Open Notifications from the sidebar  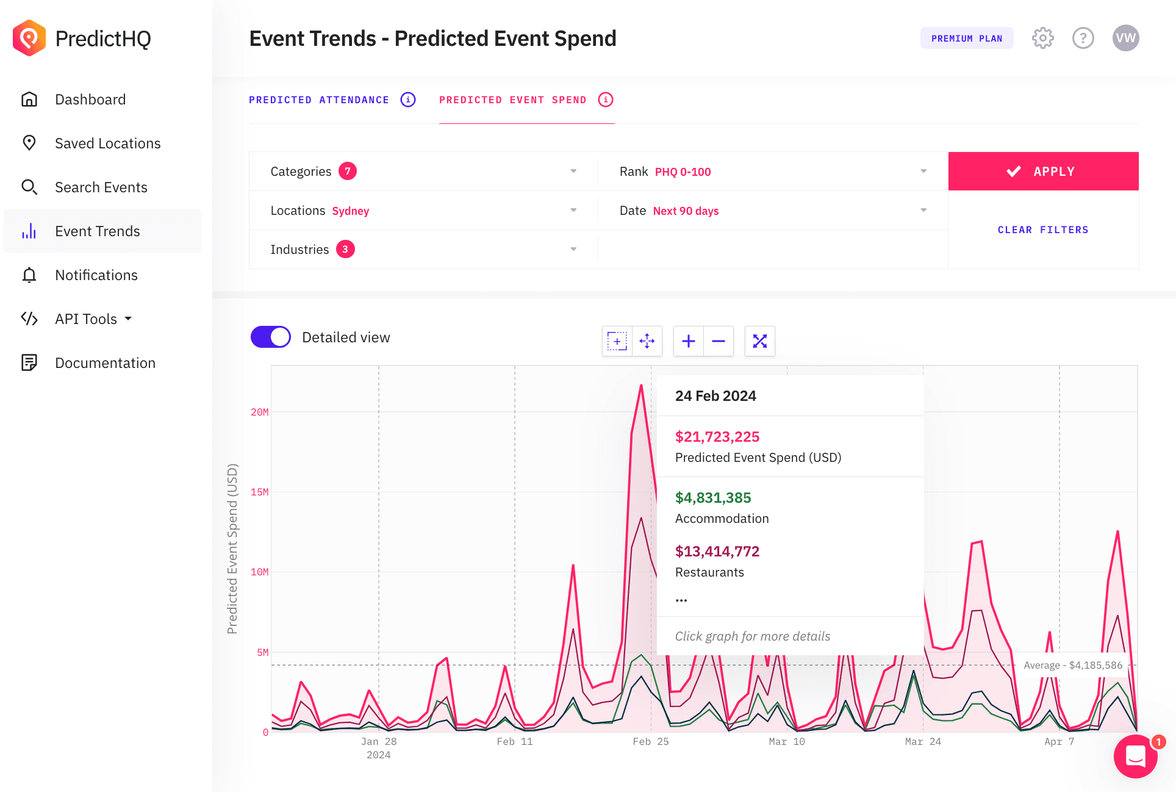click(x=96, y=275)
